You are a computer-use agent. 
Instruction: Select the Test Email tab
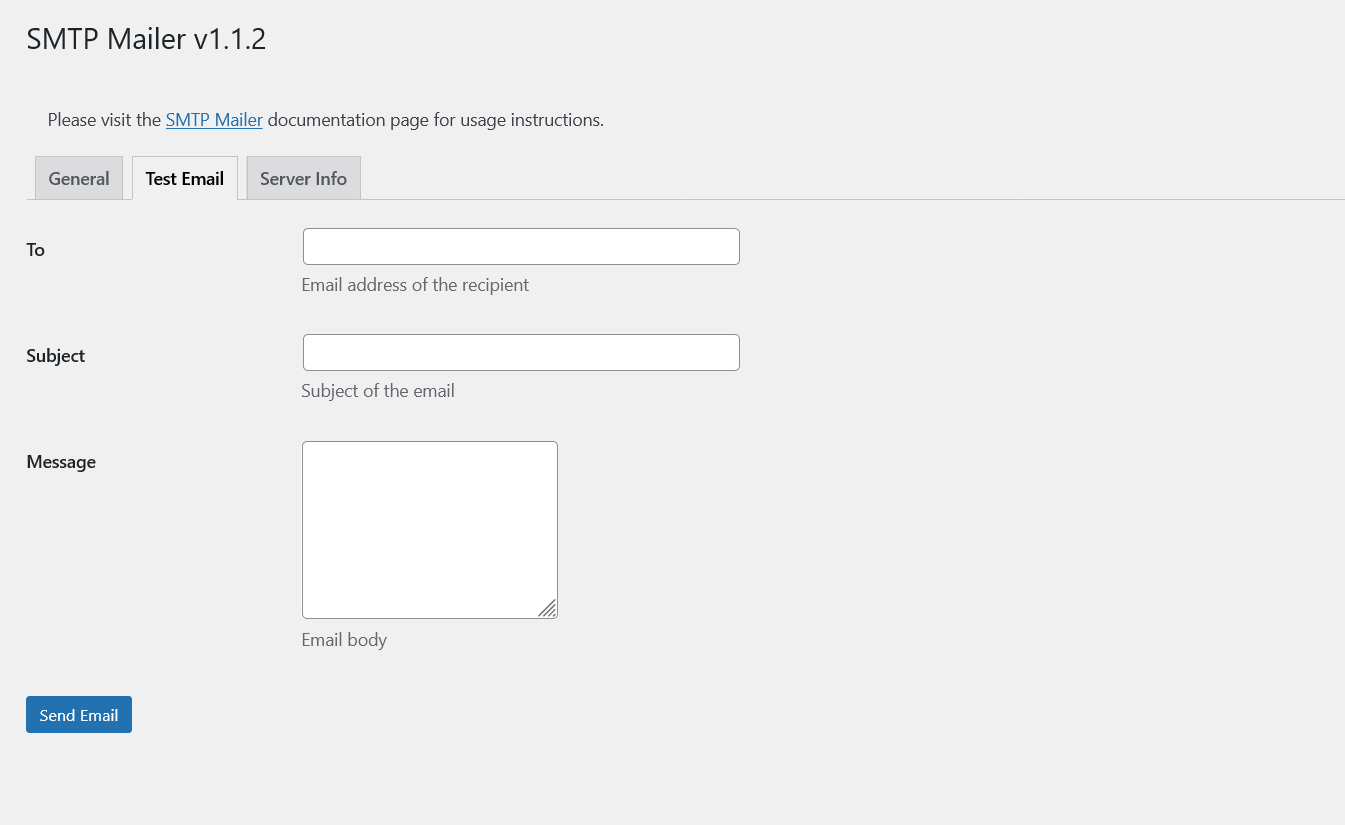tap(185, 178)
